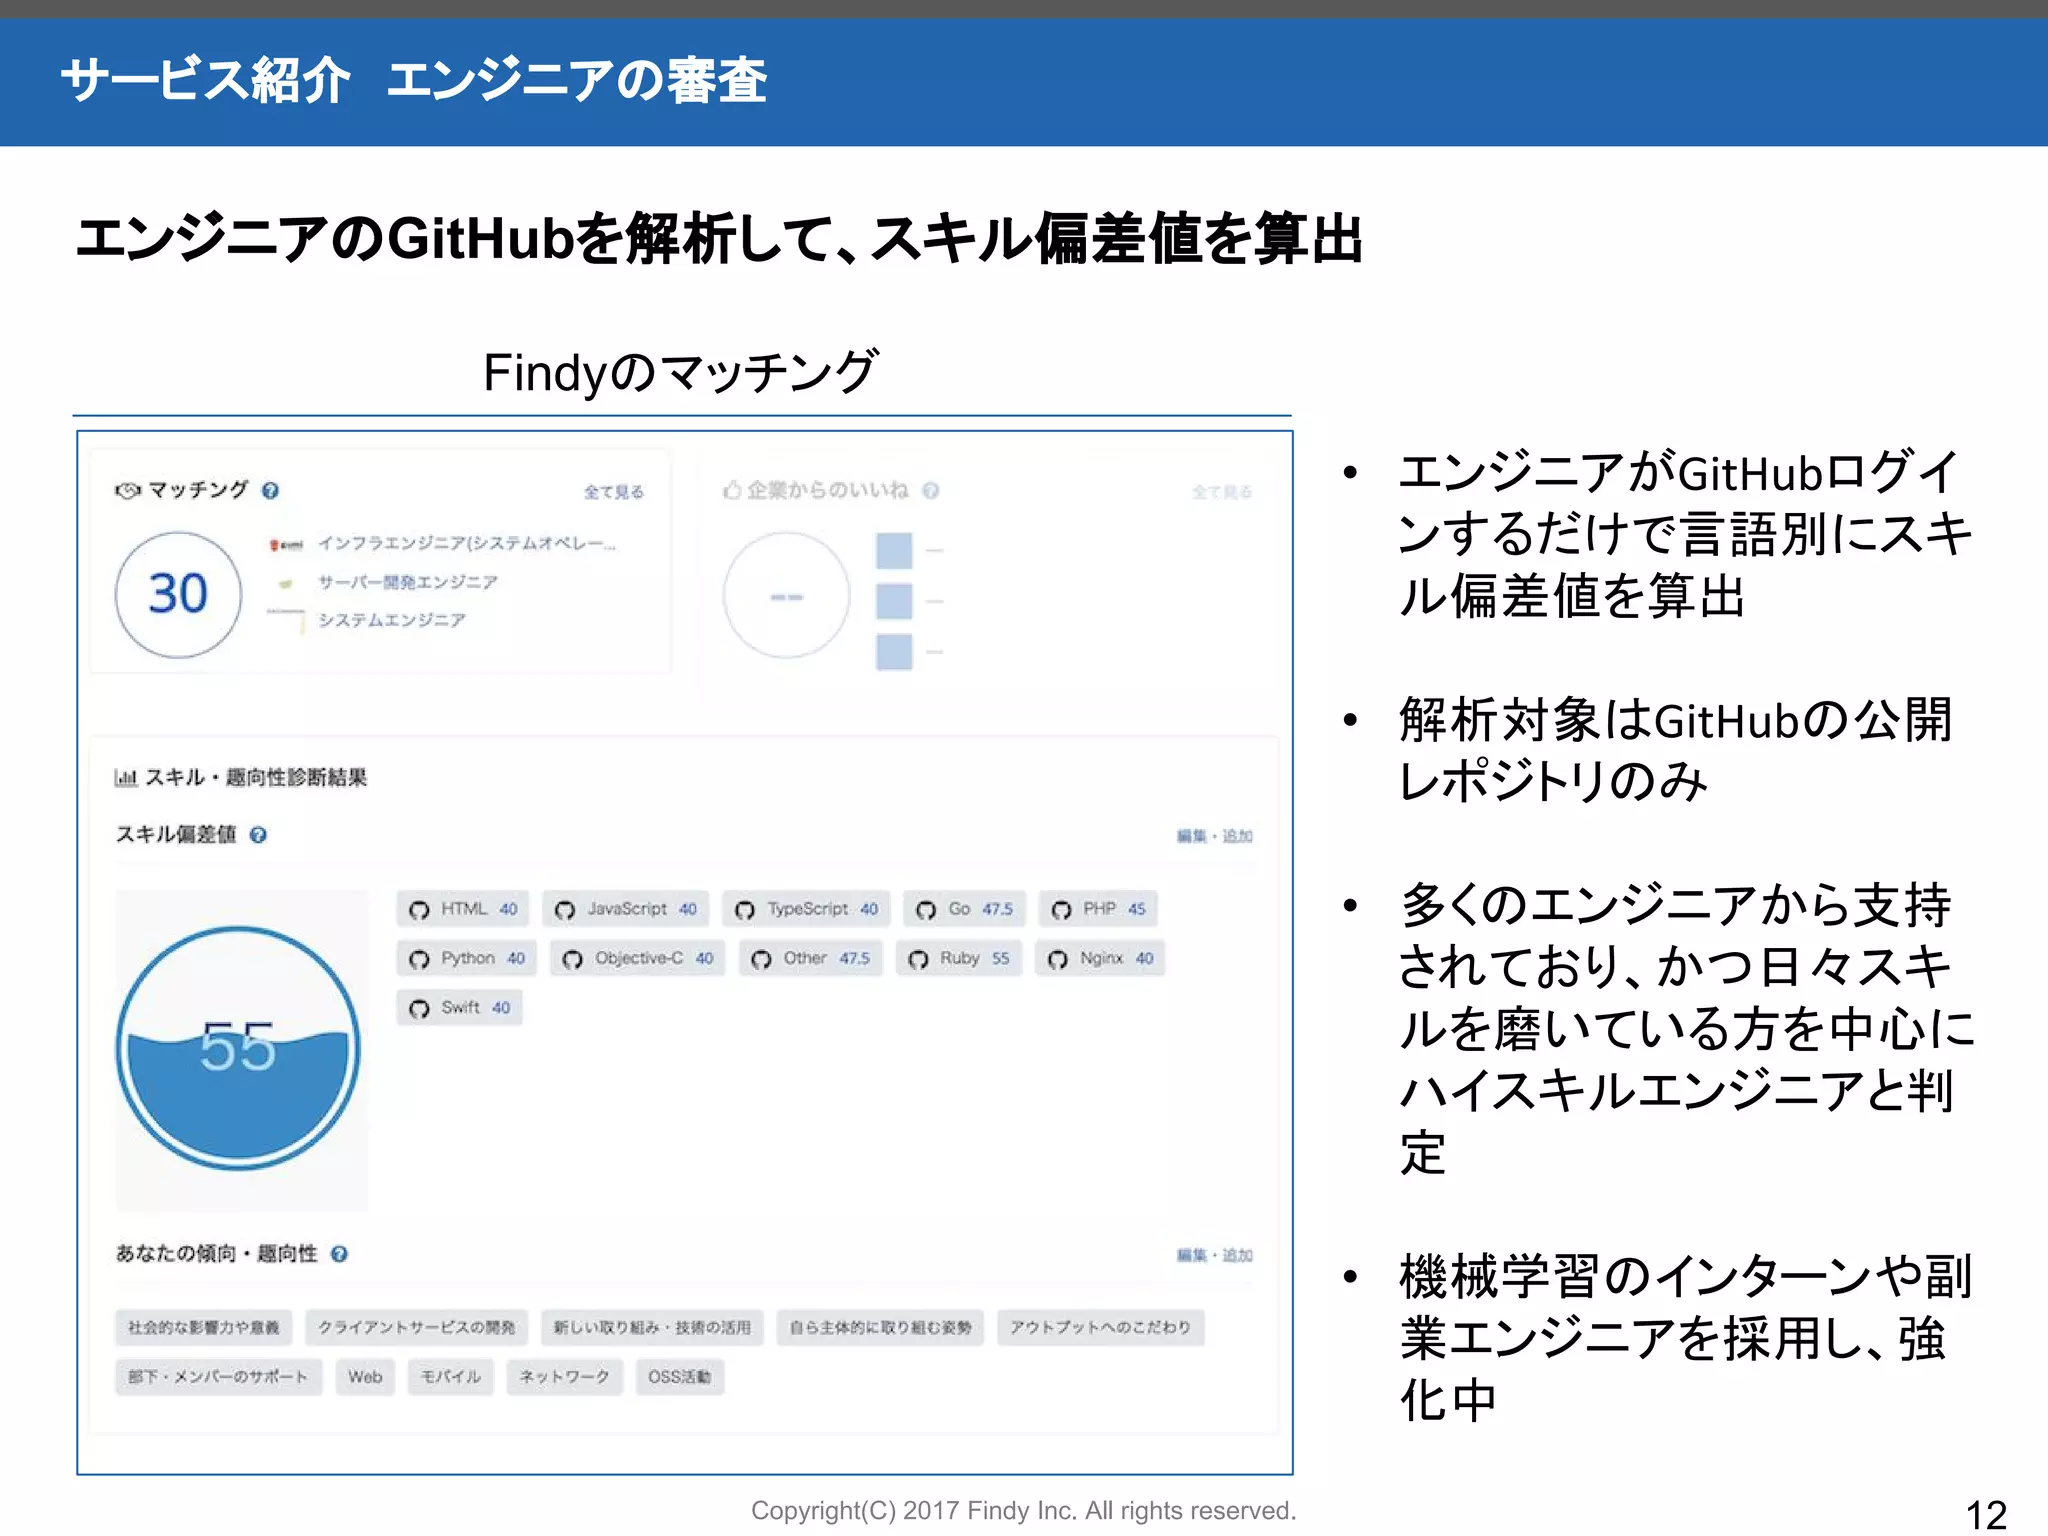Click 編集・追加 link for あなたの傾向

coord(1214,1255)
